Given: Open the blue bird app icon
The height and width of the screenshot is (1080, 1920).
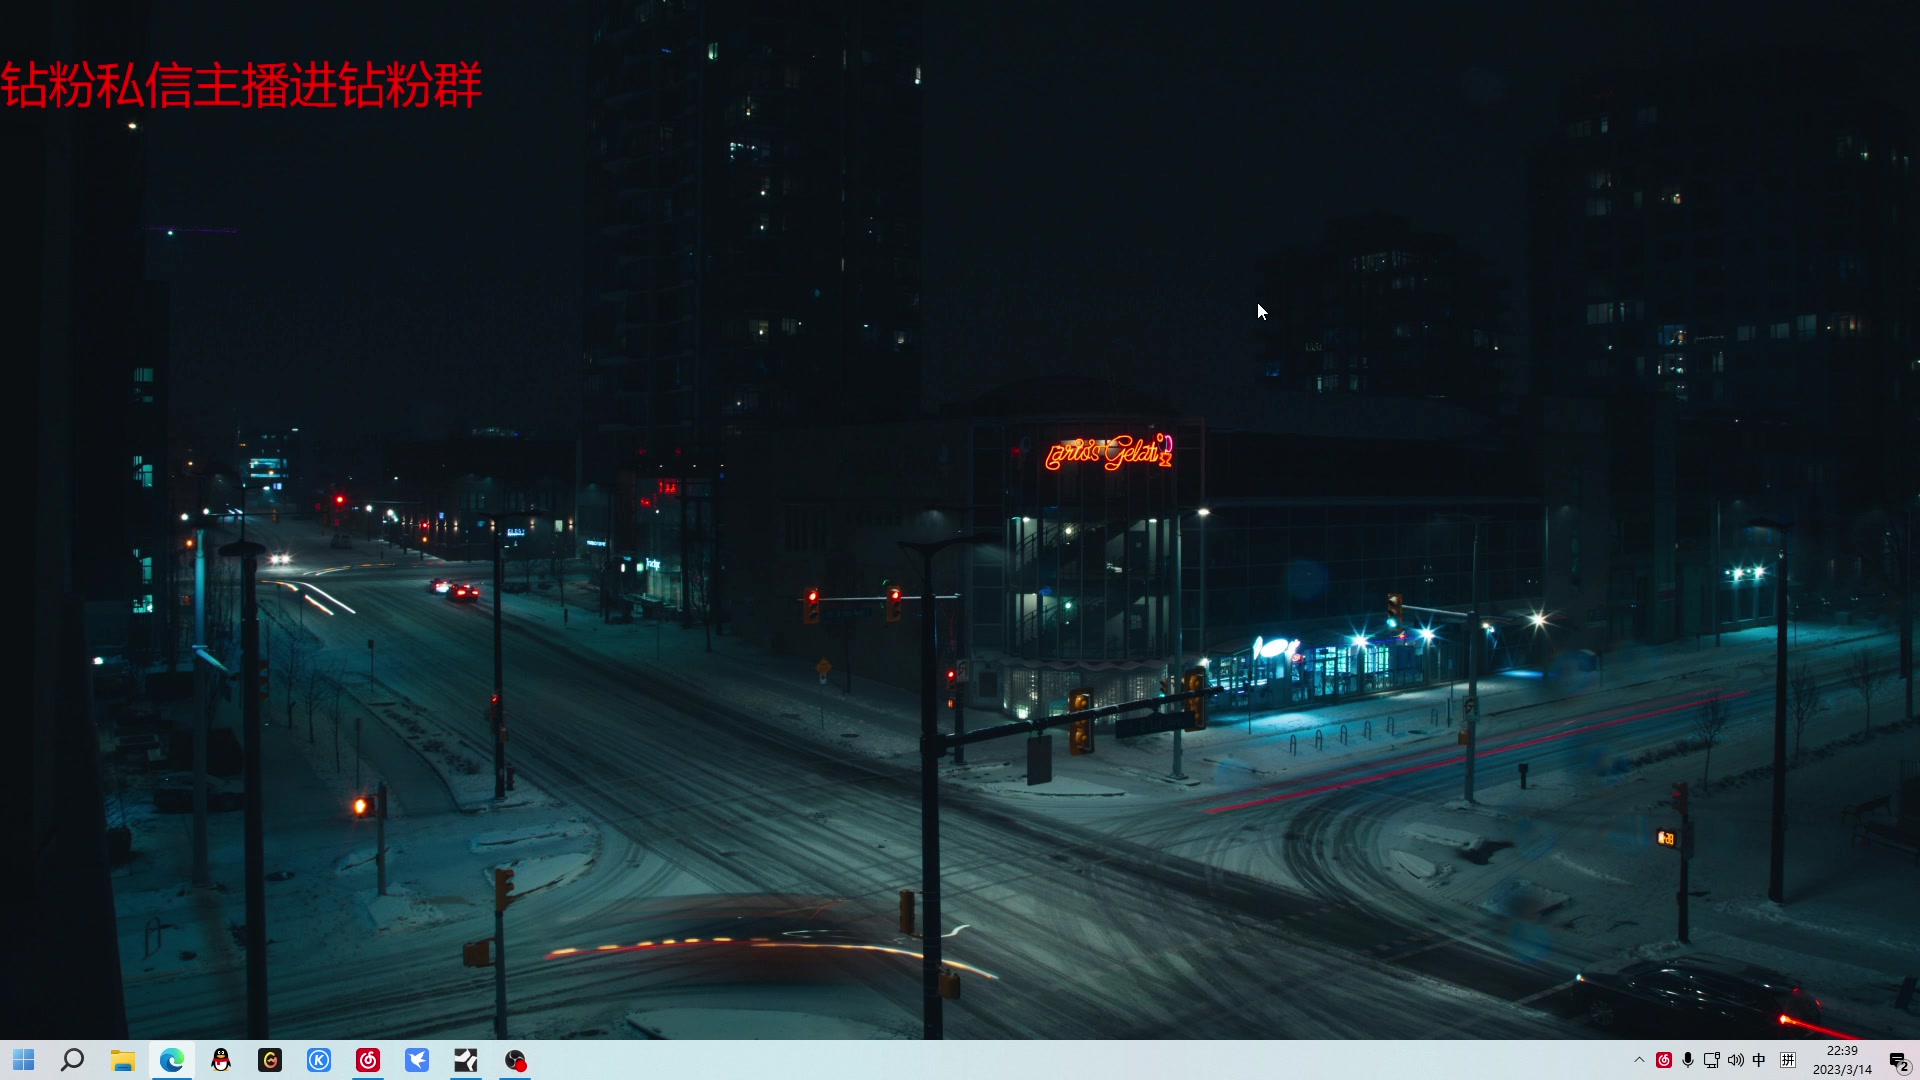Looking at the screenshot, I should [417, 1060].
